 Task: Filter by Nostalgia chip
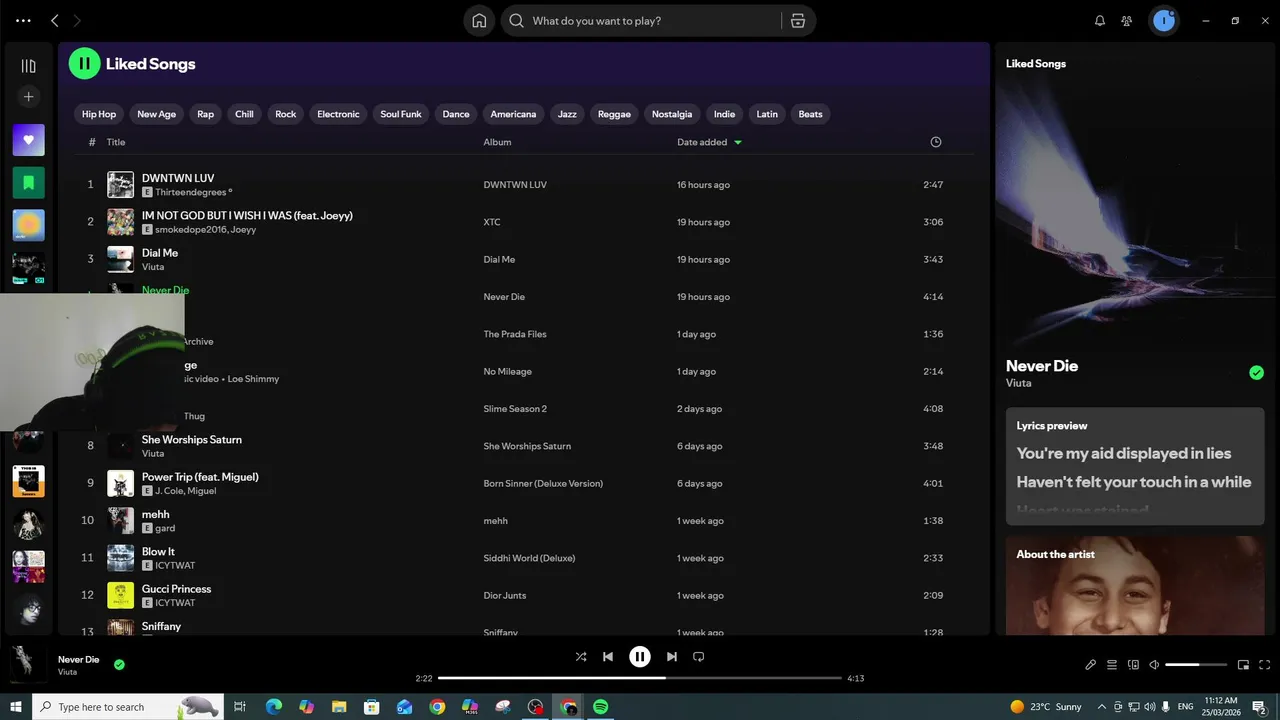click(672, 114)
